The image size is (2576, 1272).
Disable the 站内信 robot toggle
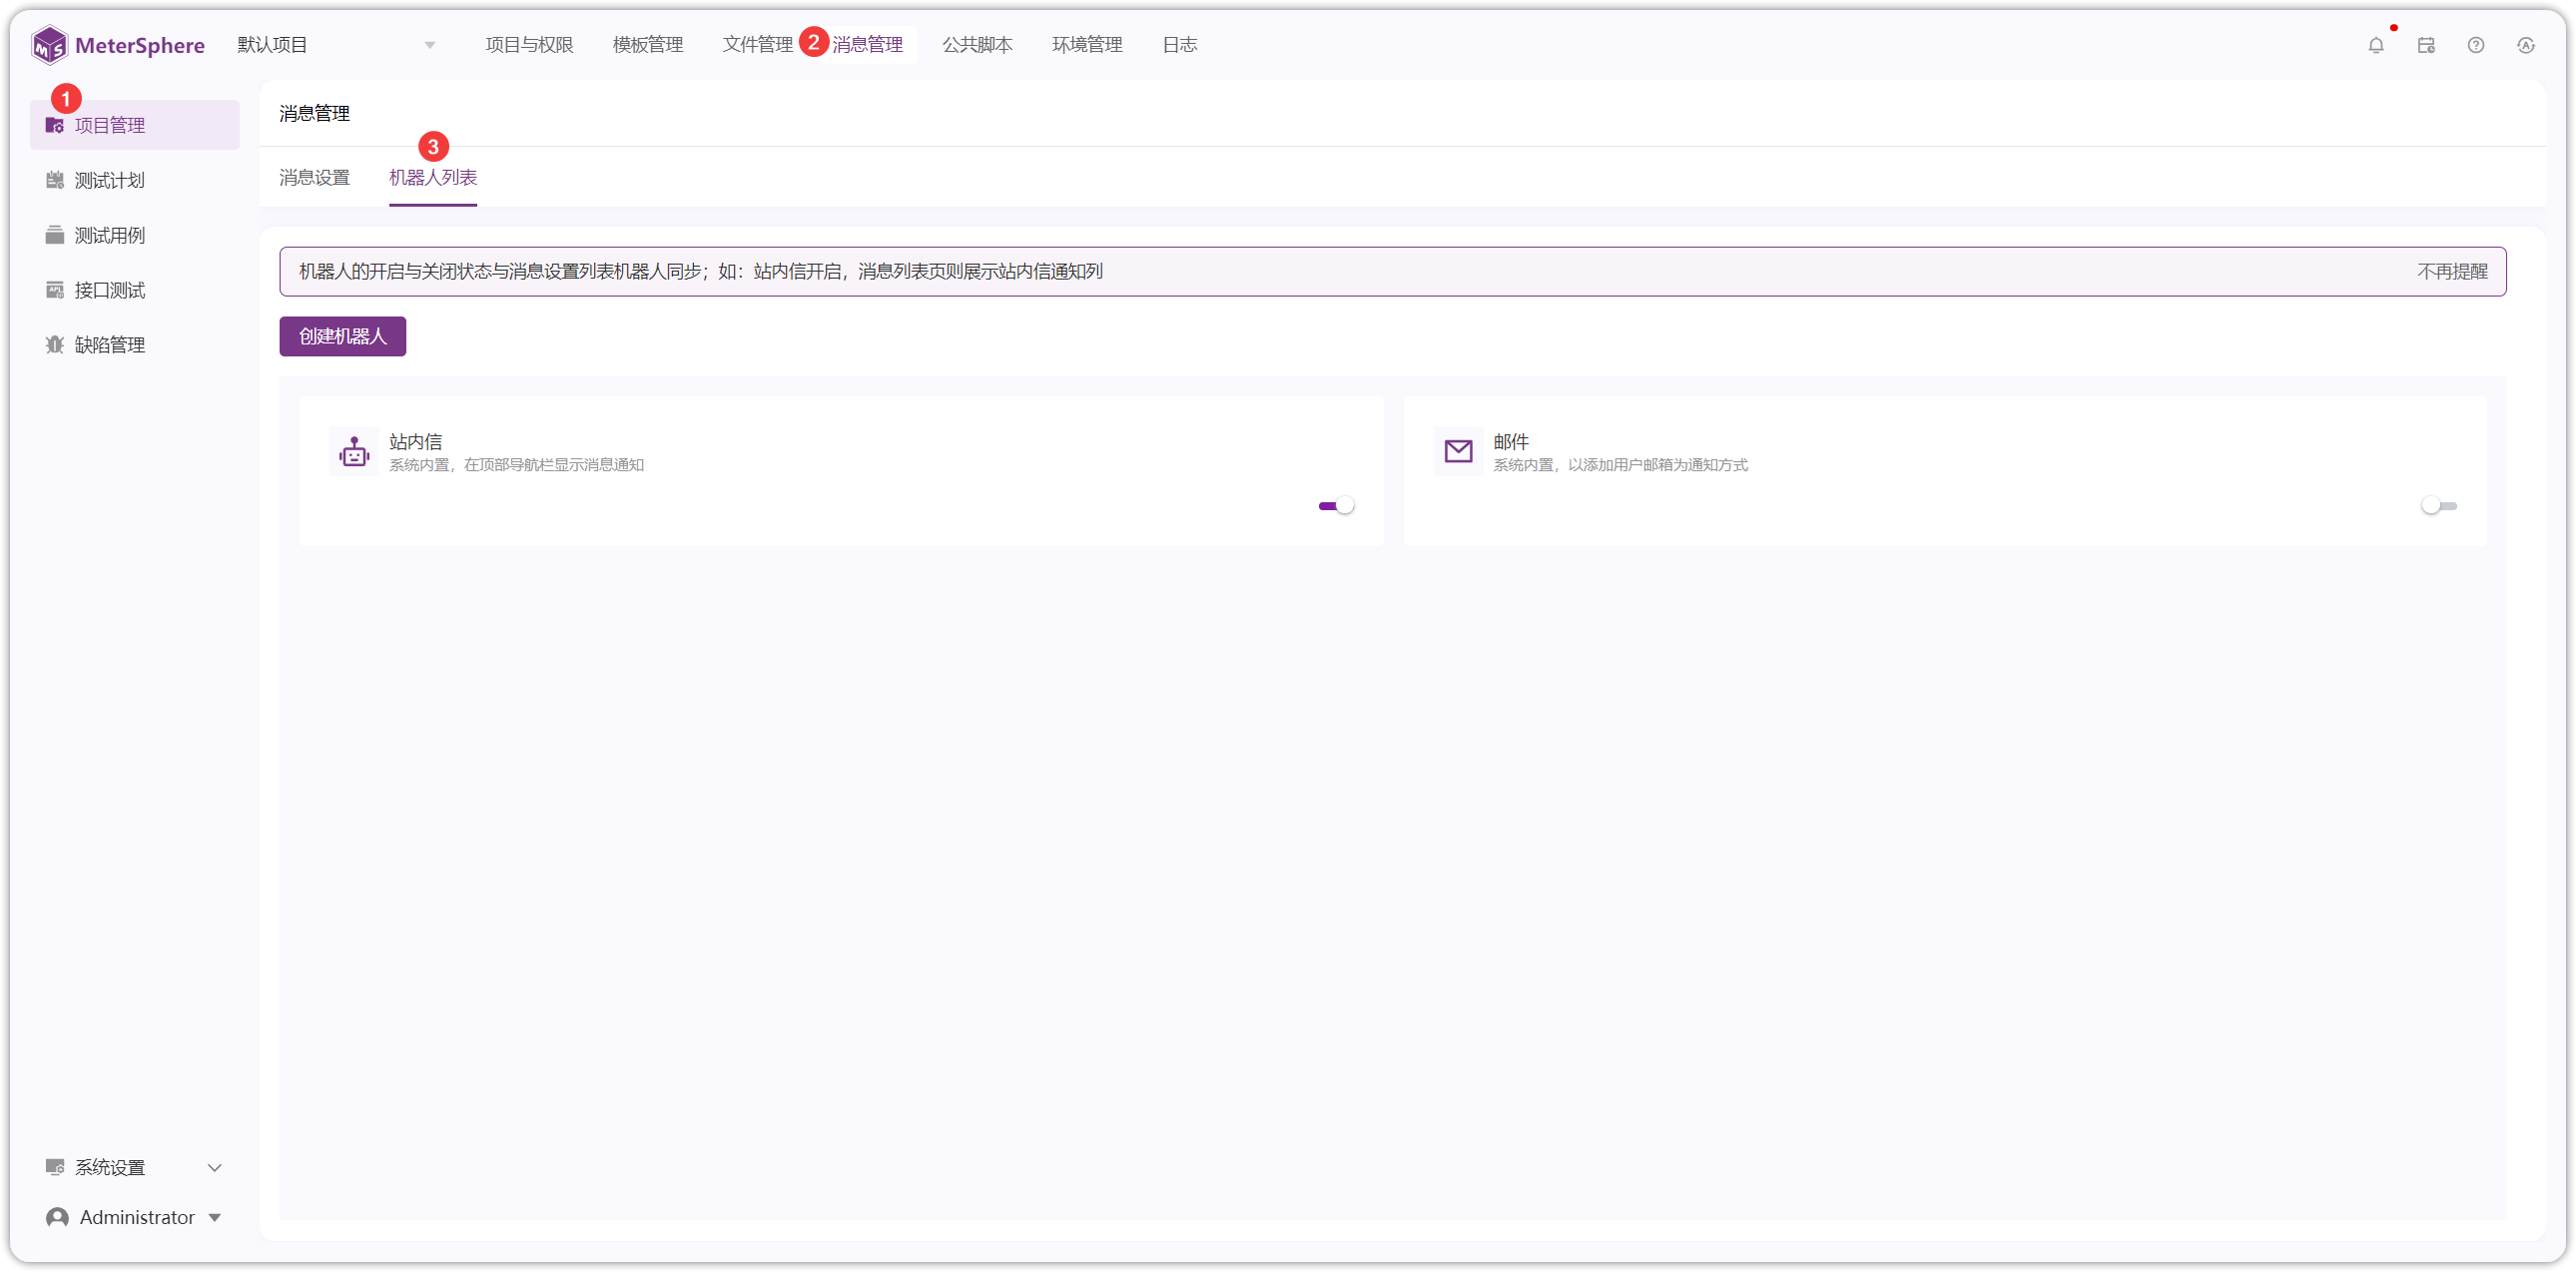point(1336,506)
